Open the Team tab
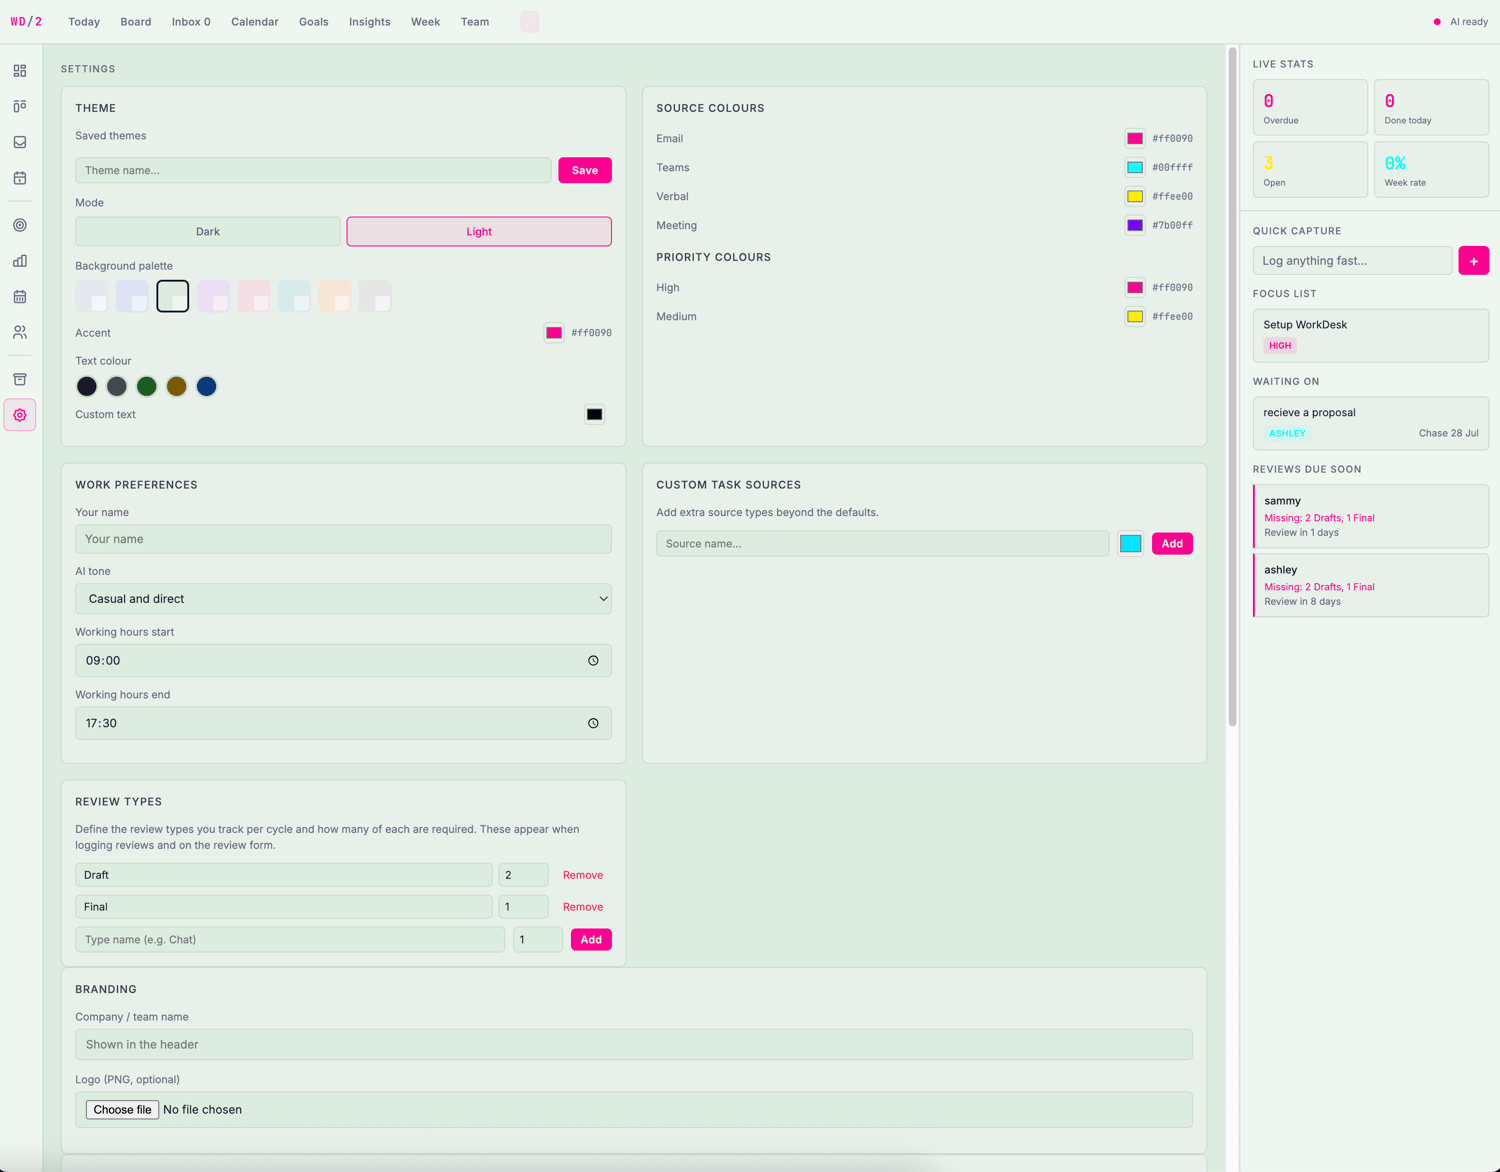The width and height of the screenshot is (1500, 1172). click(x=475, y=22)
